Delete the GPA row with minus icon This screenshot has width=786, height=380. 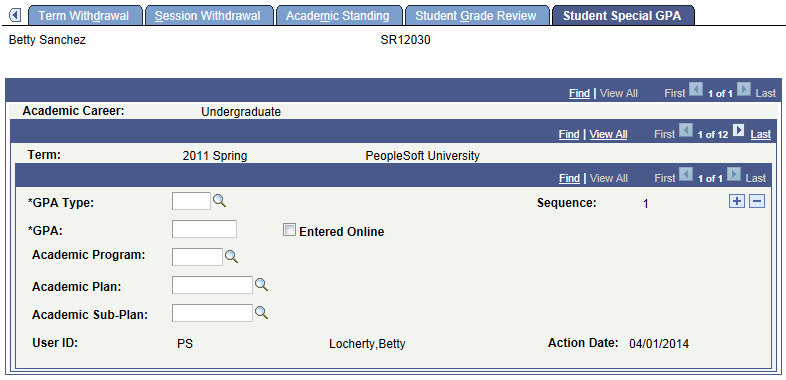click(757, 202)
